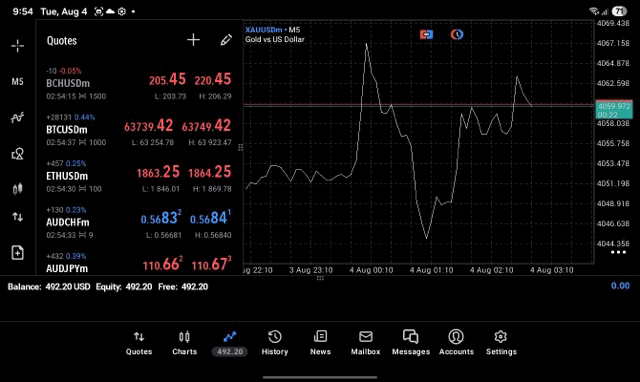The image size is (640, 382).
Task: Open the News tab
Action: (320, 343)
